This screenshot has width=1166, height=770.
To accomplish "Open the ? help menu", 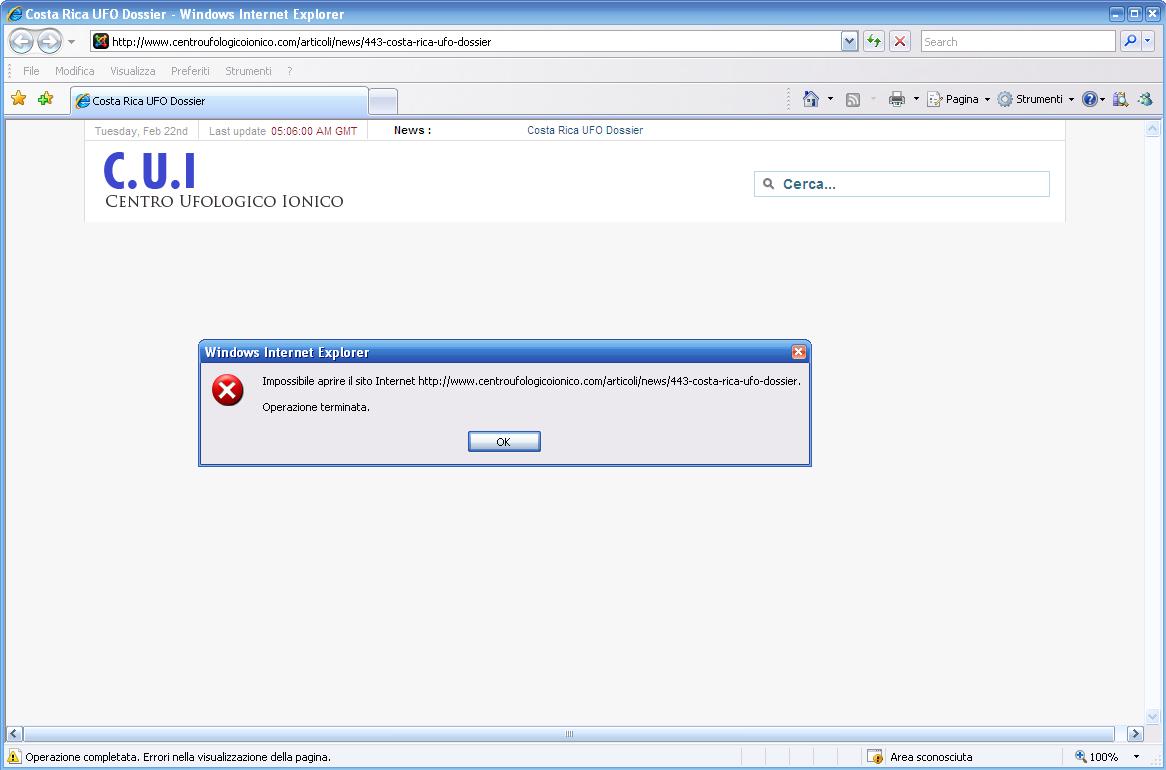I will tap(289, 71).
